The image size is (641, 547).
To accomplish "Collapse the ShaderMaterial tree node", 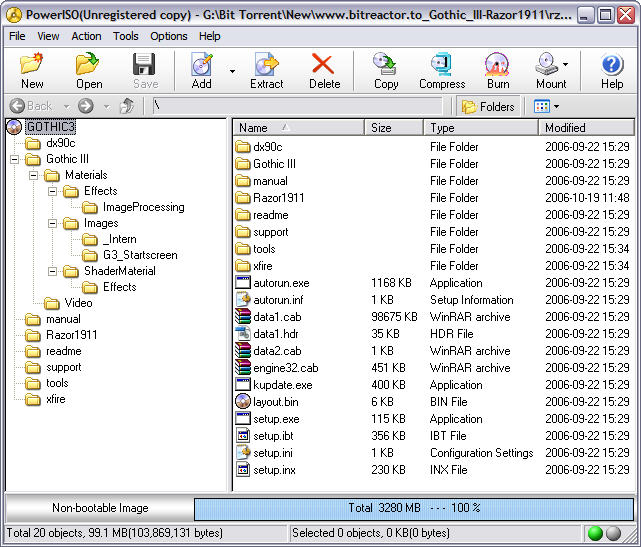I will (x=52, y=271).
